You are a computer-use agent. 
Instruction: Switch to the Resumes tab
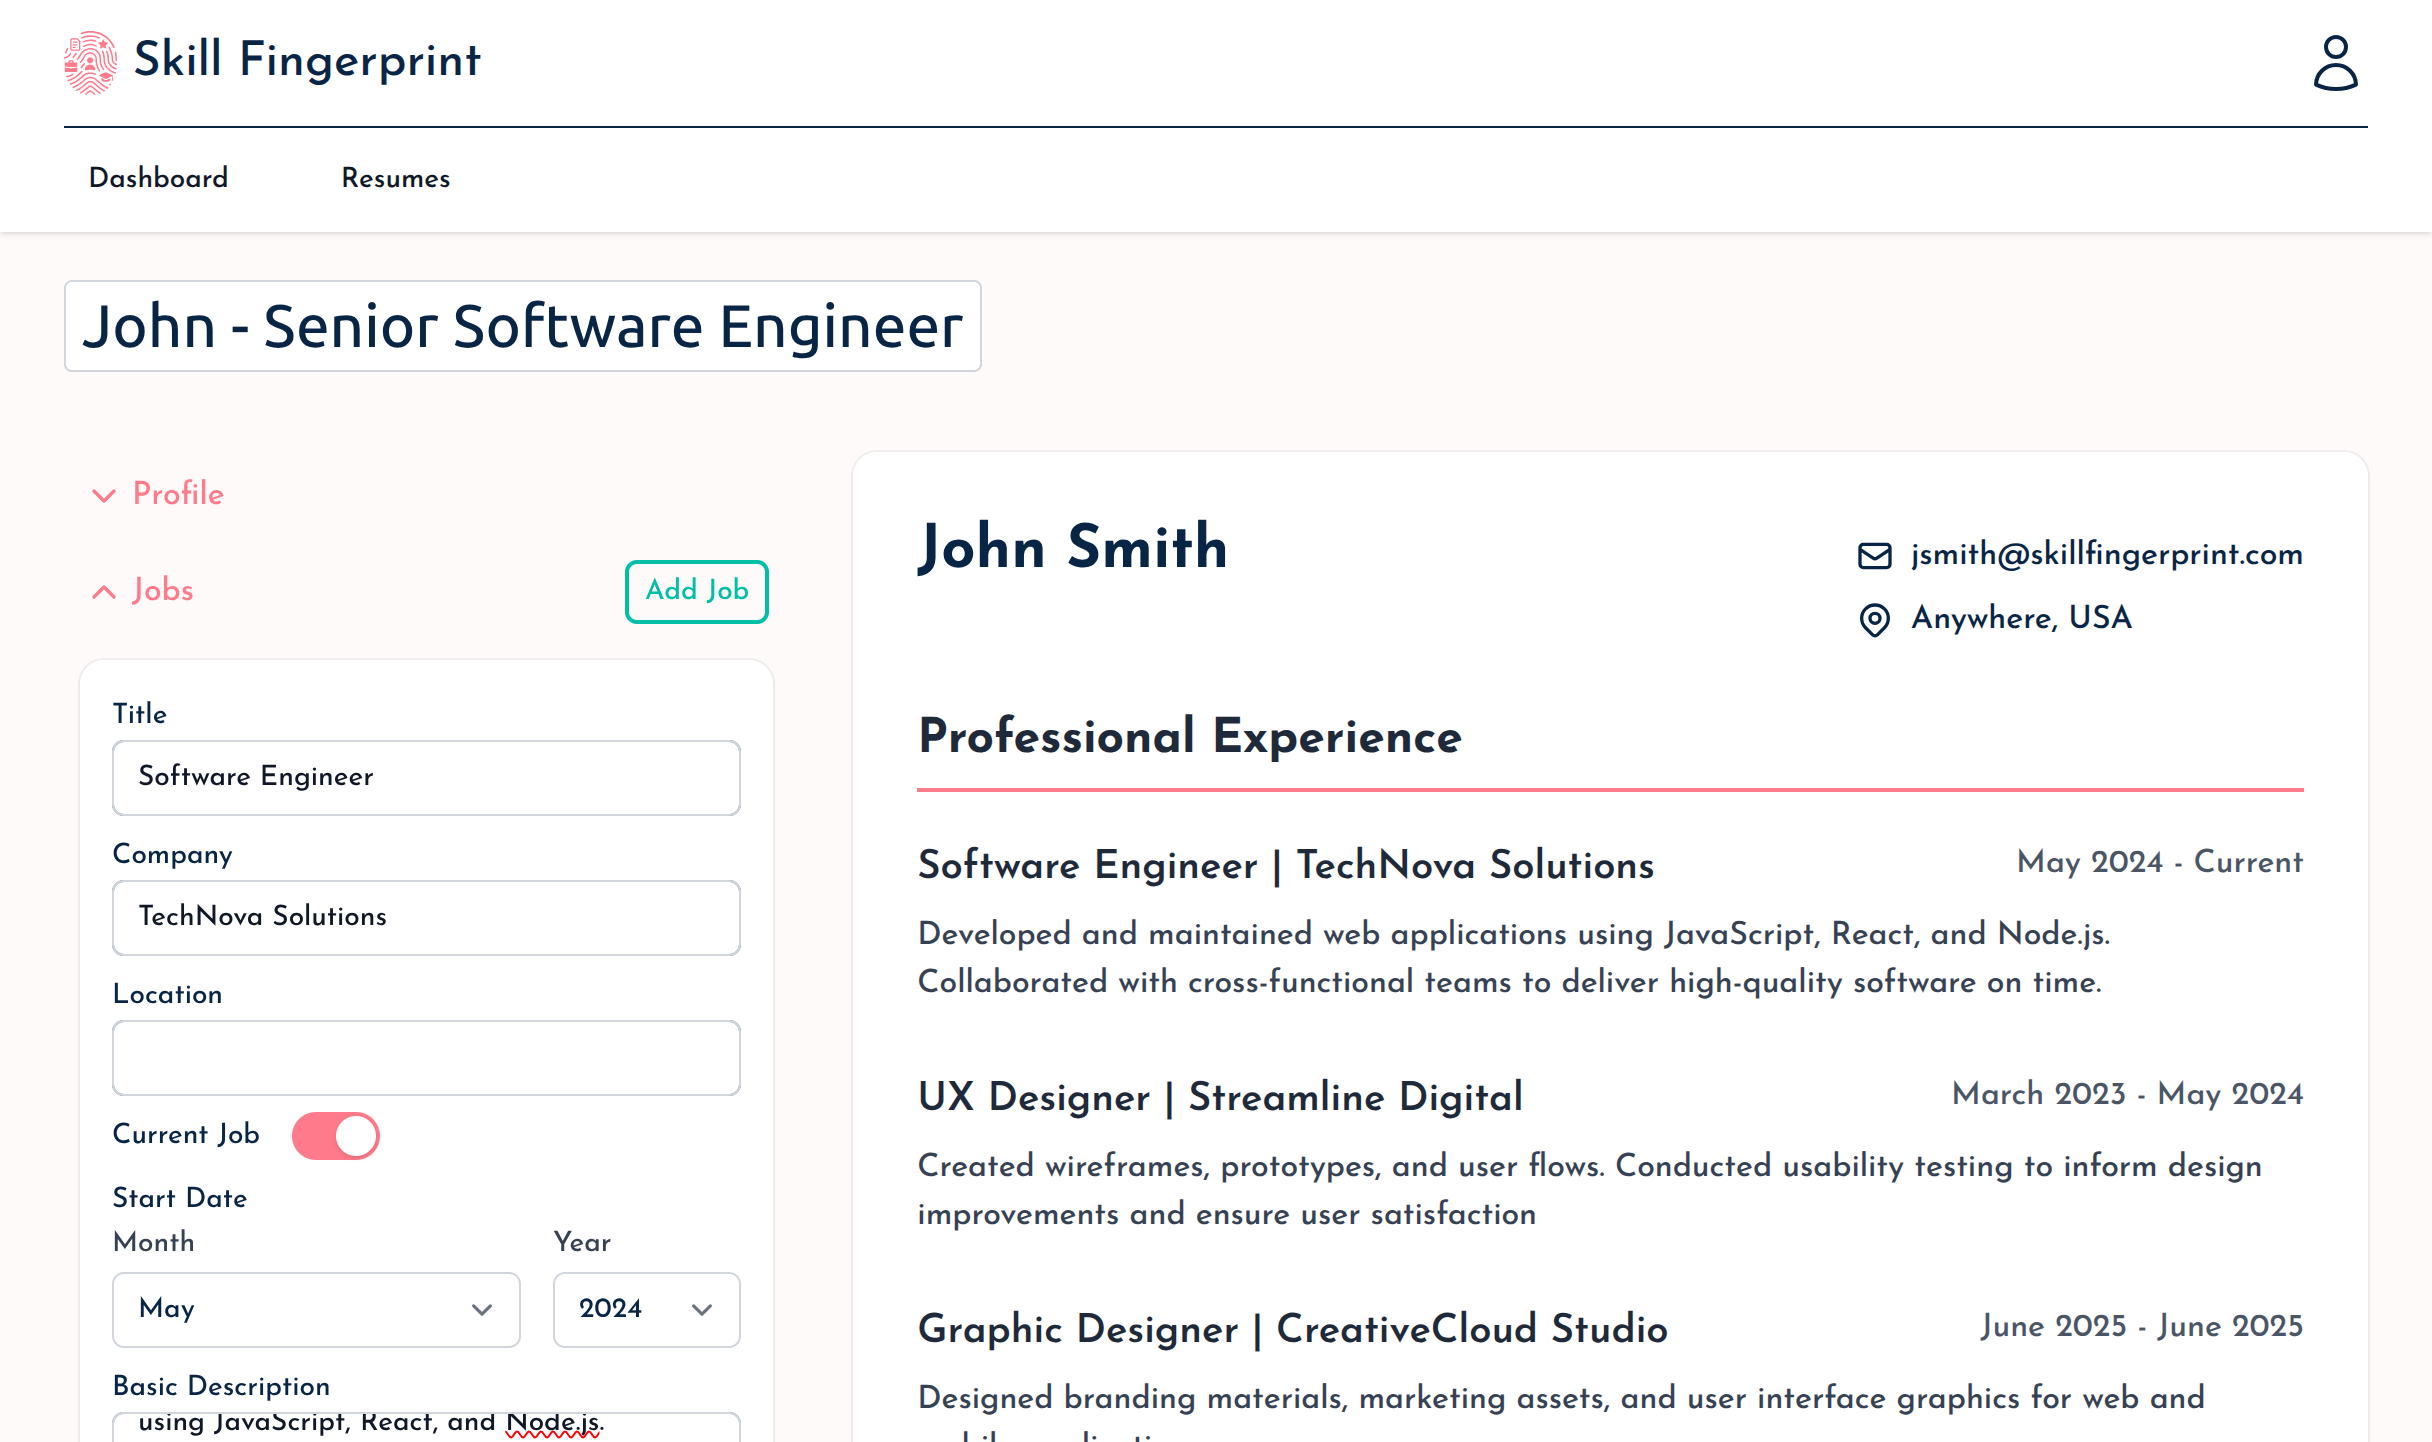click(x=396, y=178)
